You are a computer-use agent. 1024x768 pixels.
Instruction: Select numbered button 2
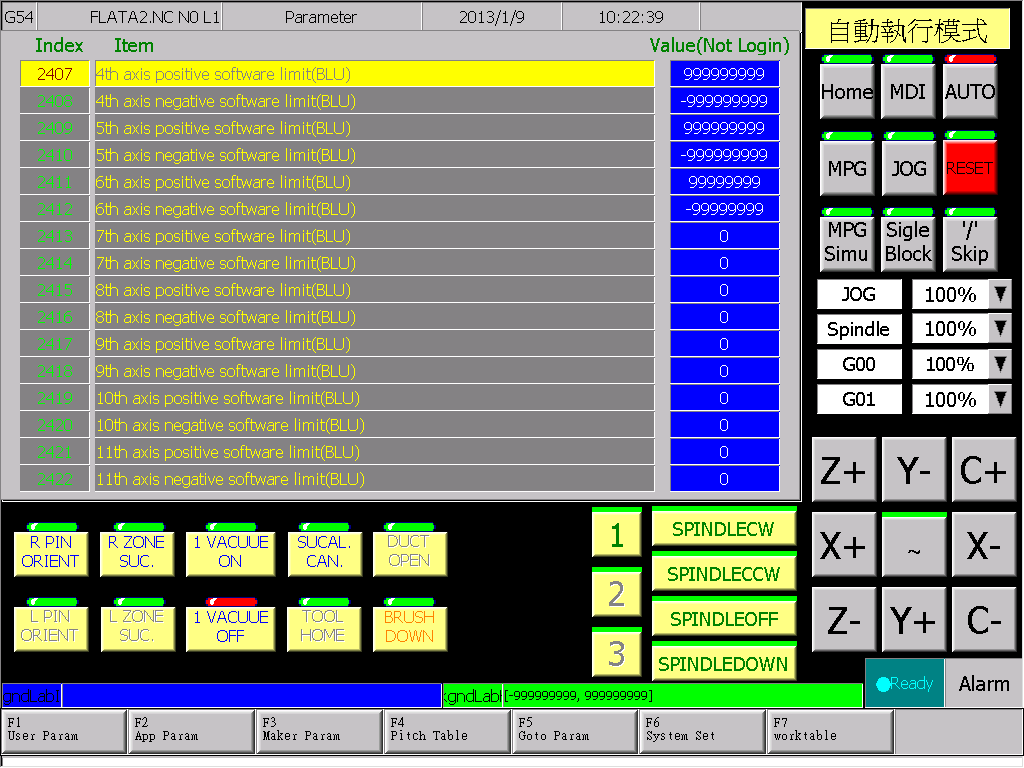tap(616, 592)
